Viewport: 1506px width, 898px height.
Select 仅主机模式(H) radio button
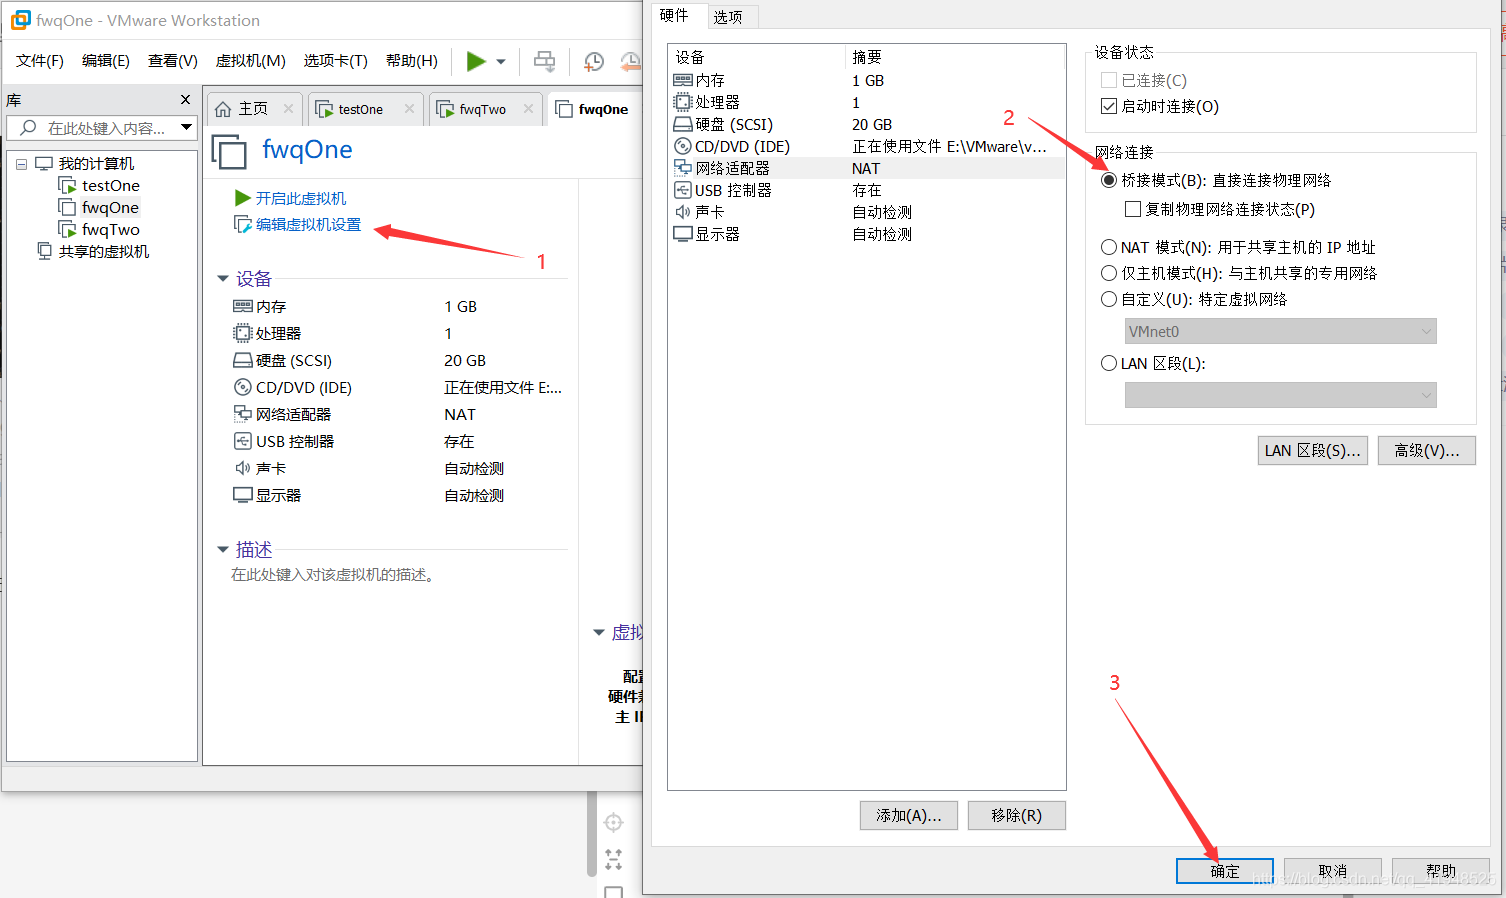(x=1108, y=273)
